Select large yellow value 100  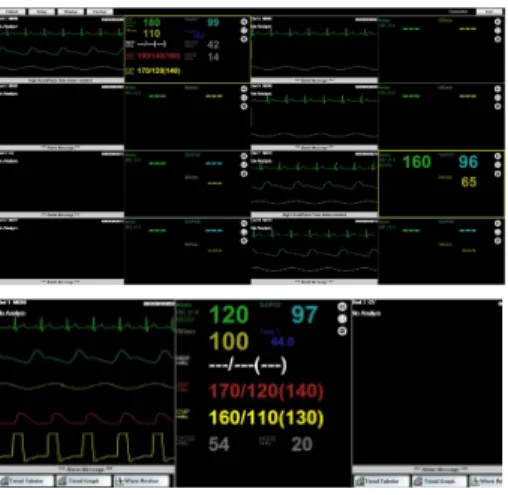(x=229, y=341)
